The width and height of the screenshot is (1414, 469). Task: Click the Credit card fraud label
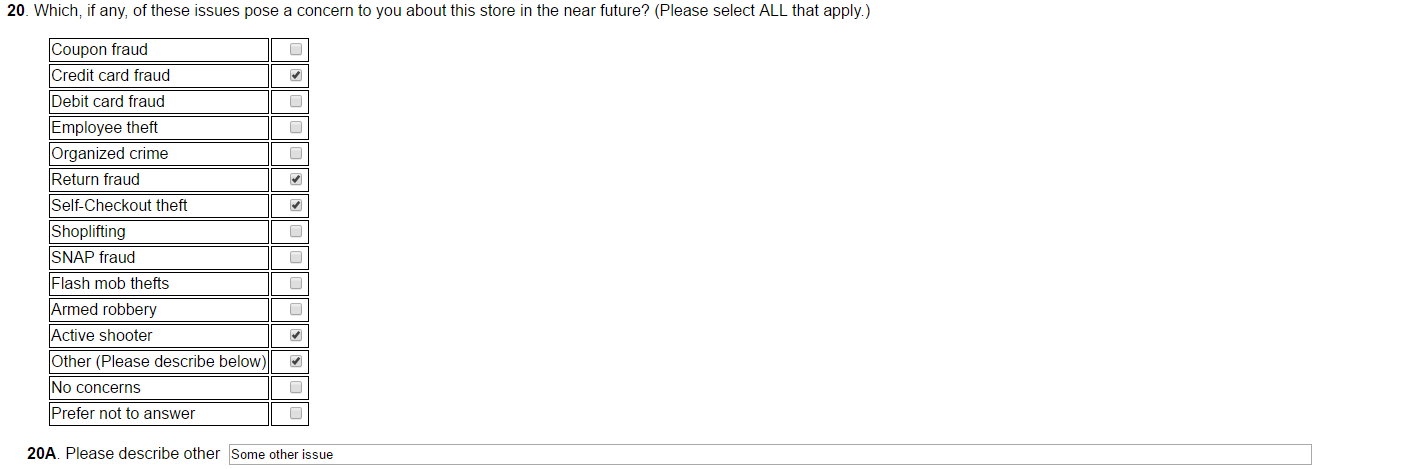pyautogui.click(x=111, y=75)
